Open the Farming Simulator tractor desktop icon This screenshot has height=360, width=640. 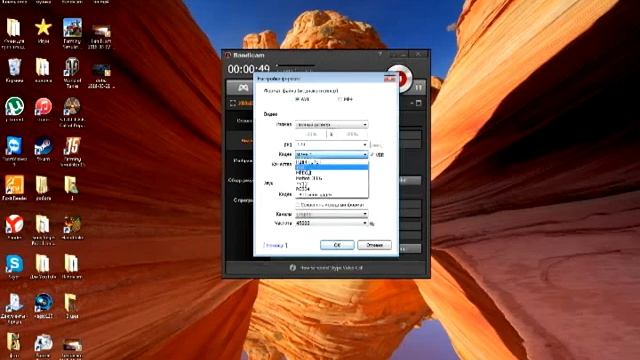(72, 33)
